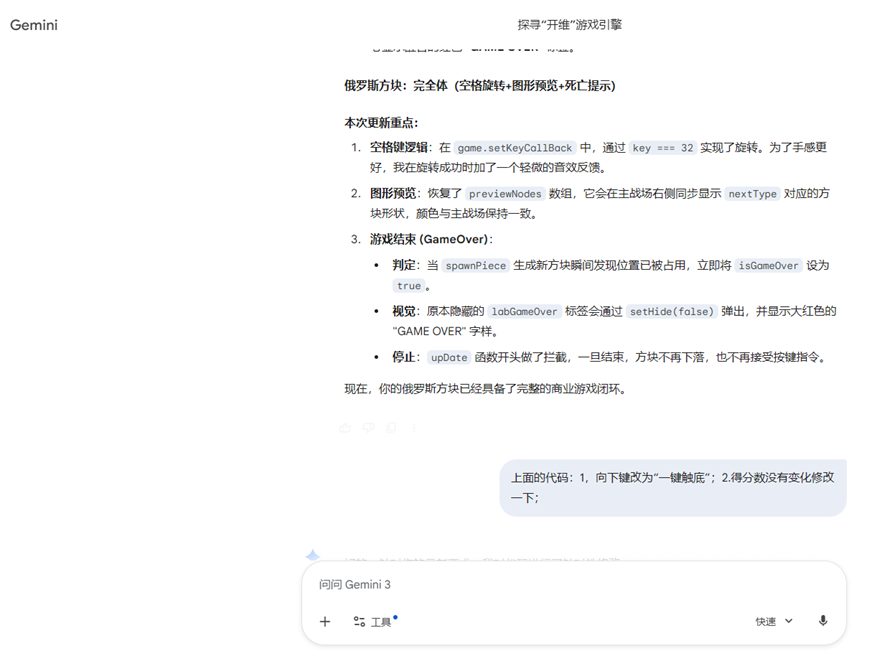
Task: Click the 停止 bullet label
Action: coord(404,358)
